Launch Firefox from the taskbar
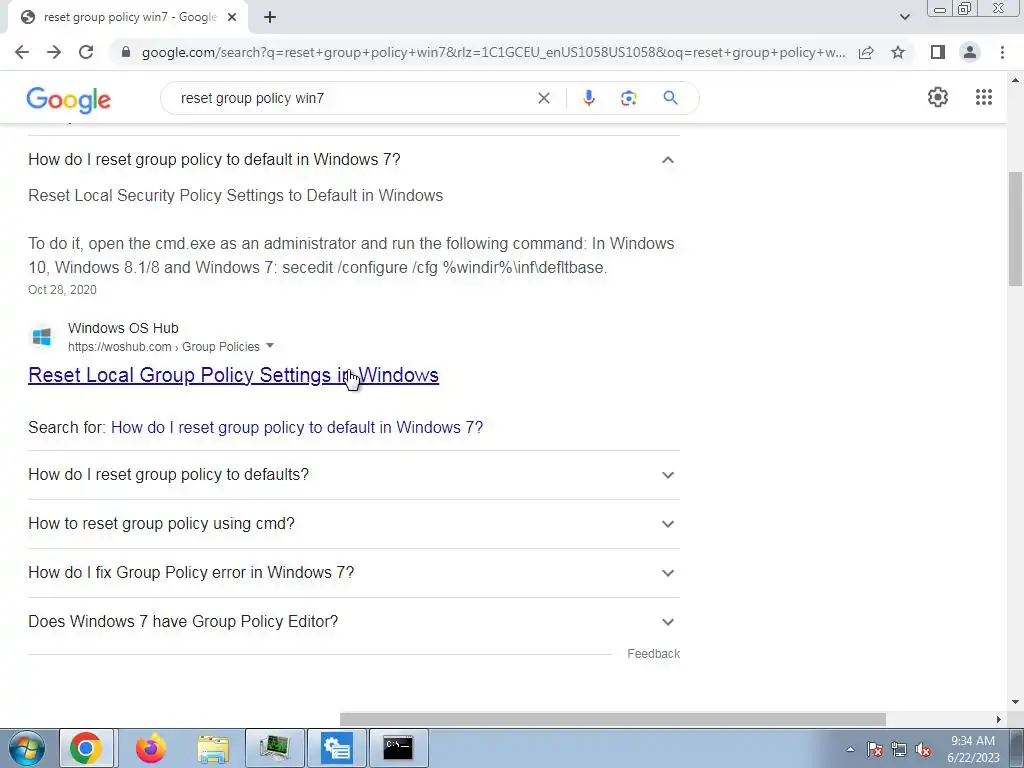 click(x=150, y=748)
